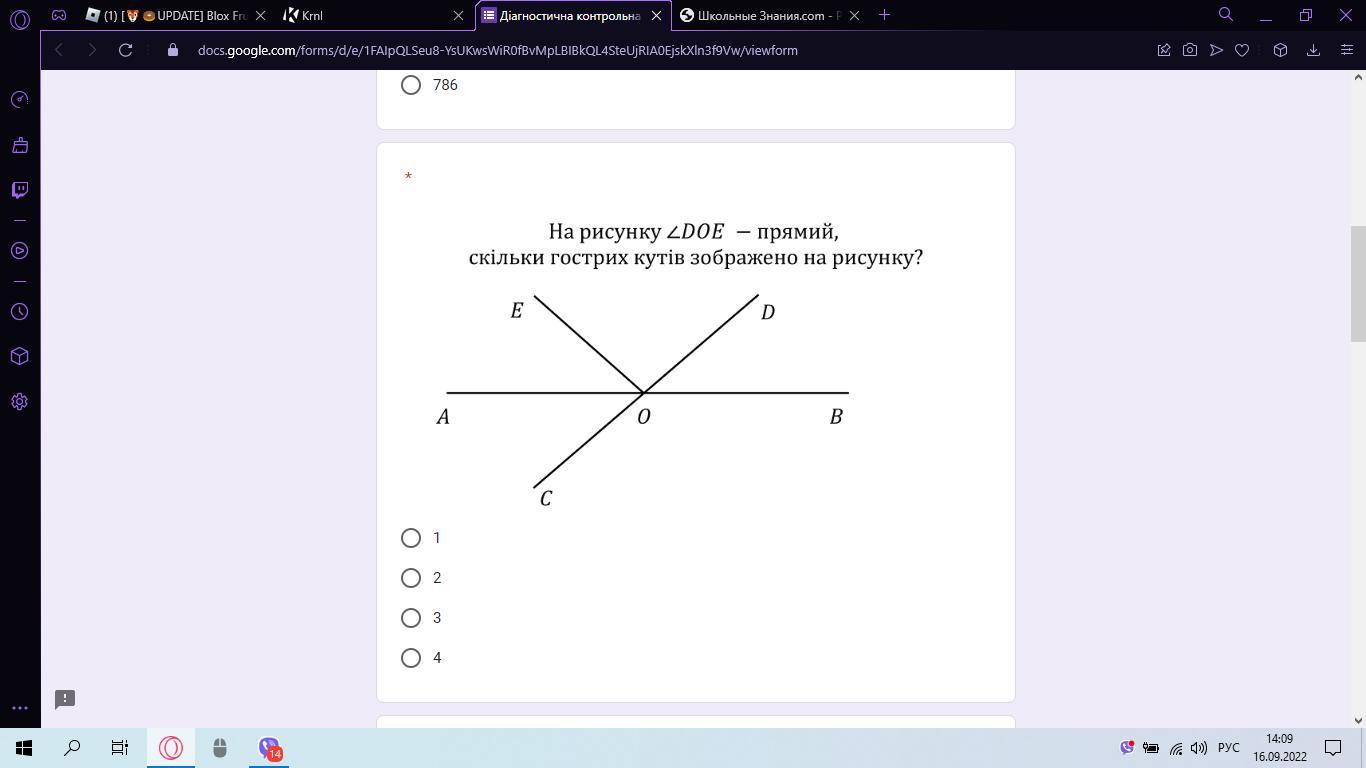Open the extensions cube in the toolbar
Image resolution: width=1366 pixels, height=768 pixels.
[x=1280, y=50]
